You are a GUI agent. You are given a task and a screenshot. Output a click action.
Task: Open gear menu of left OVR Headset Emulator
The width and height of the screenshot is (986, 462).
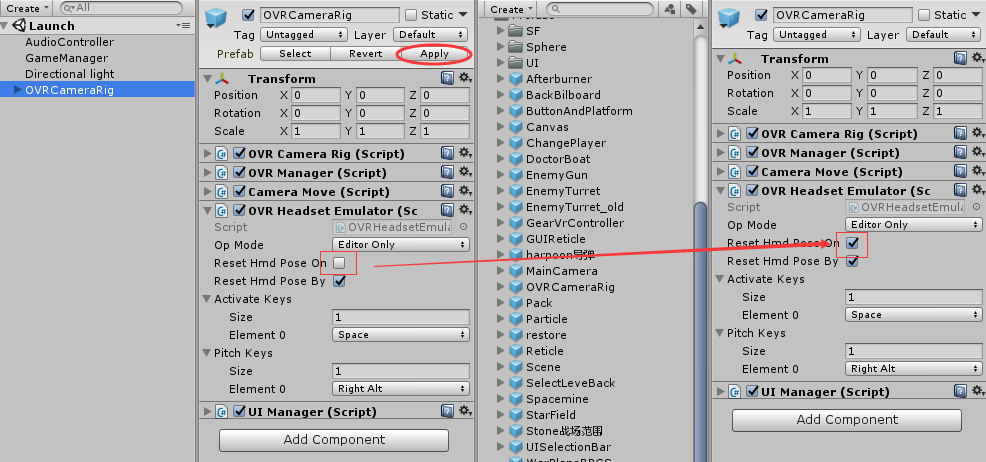pos(465,210)
